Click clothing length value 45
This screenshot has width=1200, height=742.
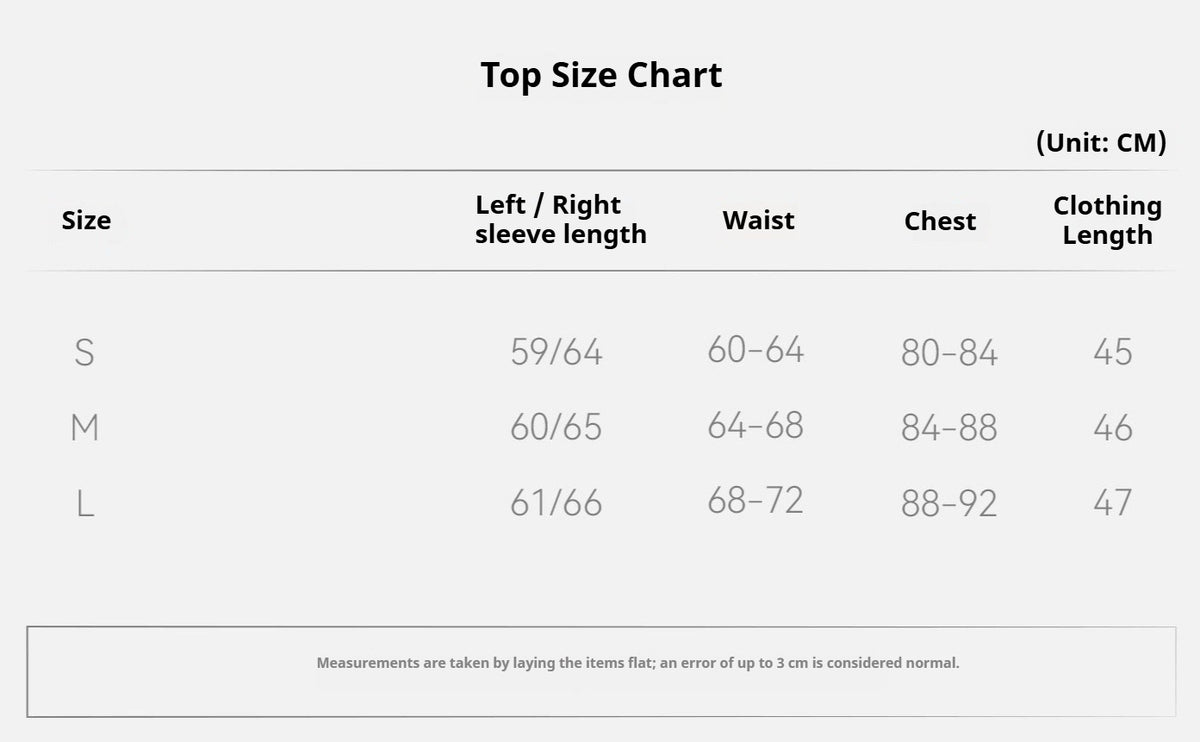1112,352
